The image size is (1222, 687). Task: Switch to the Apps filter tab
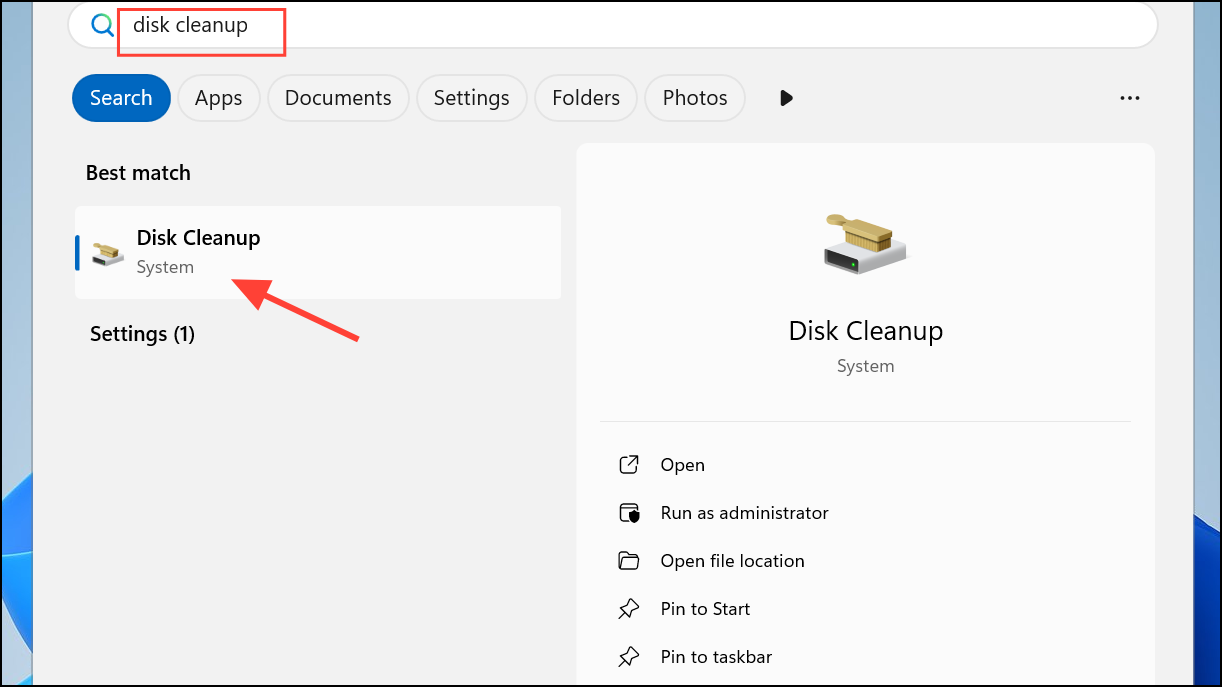[x=218, y=98]
